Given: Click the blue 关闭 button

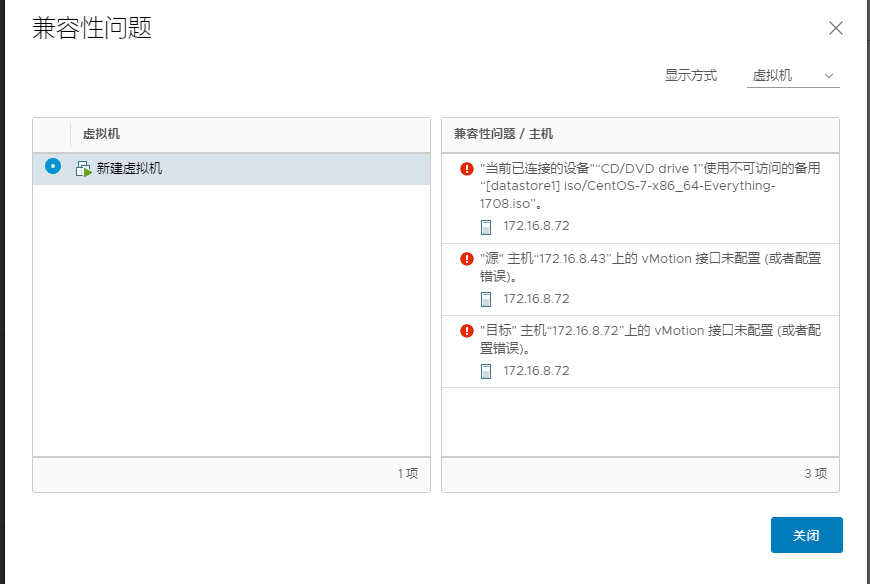Looking at the screenshot, I should tap(807, 535).
